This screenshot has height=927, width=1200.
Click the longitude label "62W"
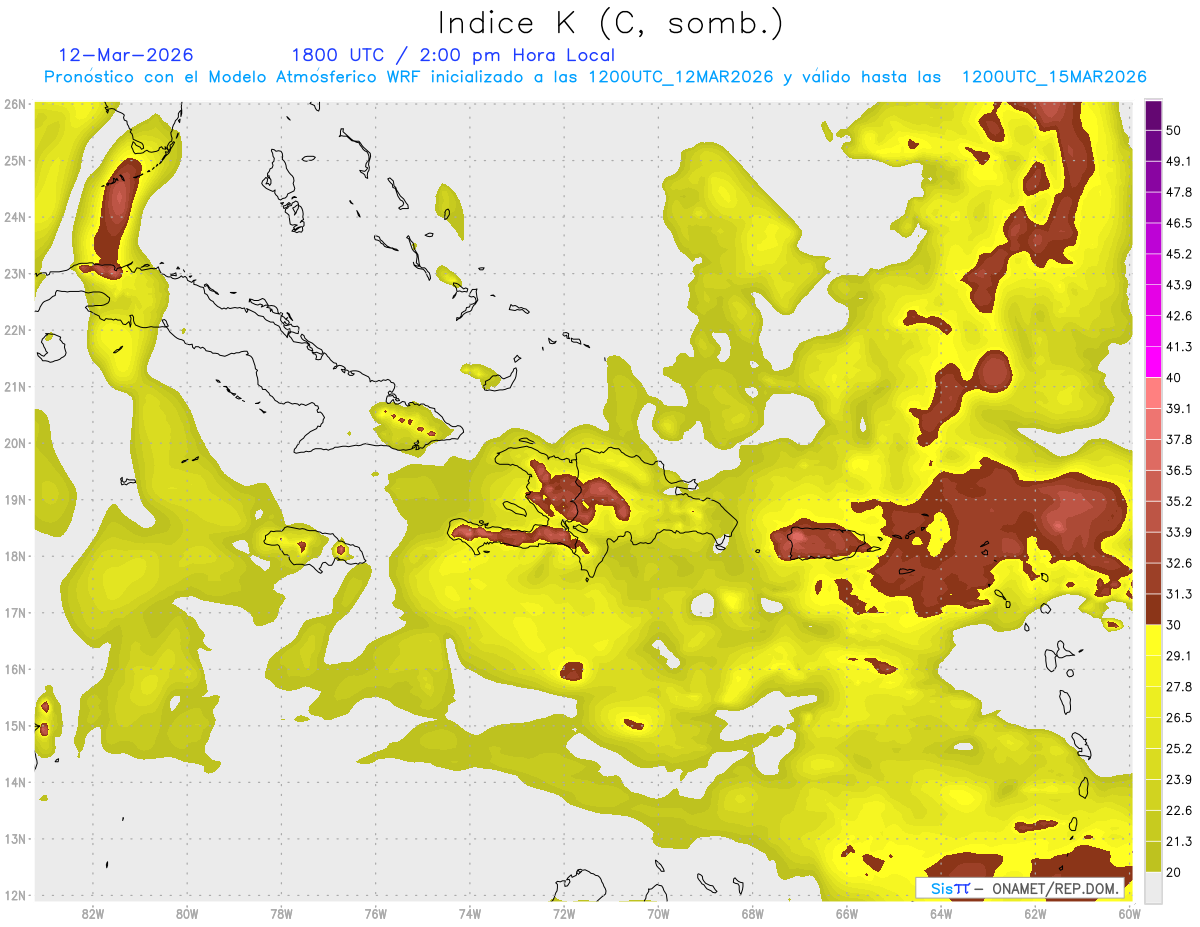[x=1036, y=914]
